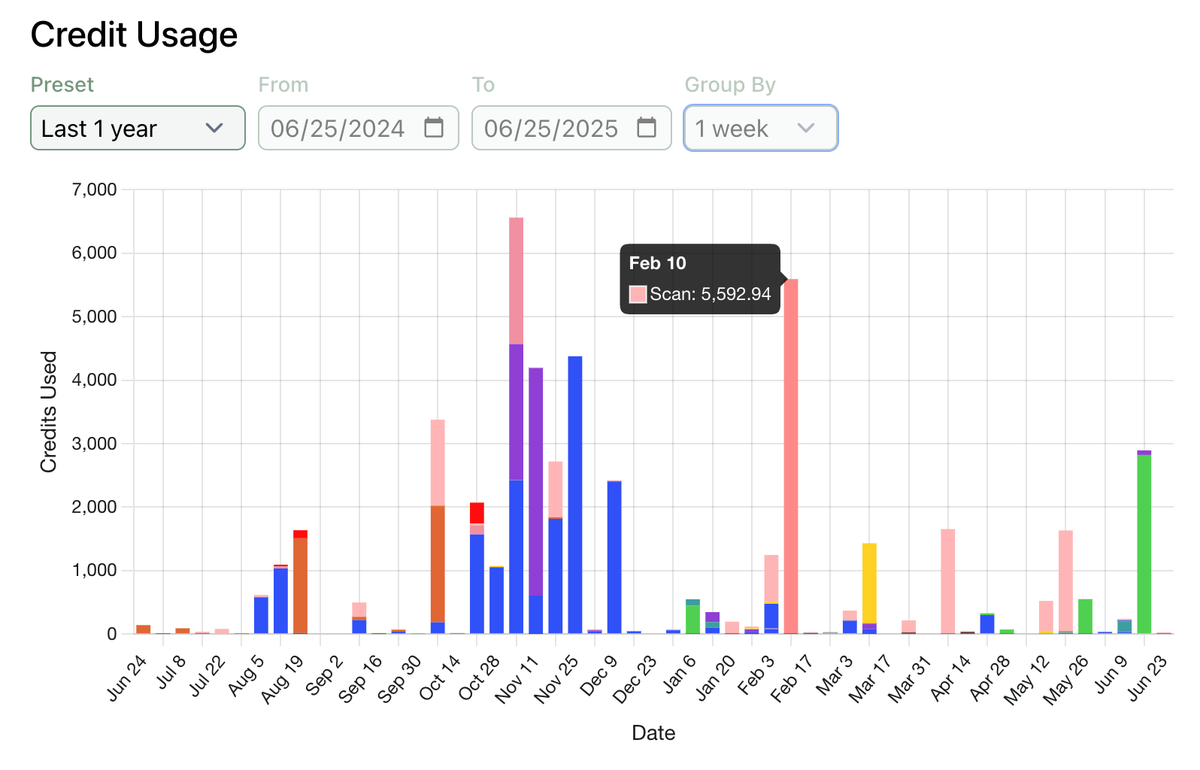
Task: Click the chevron on the Preset selector
Action: coord(216,128)
